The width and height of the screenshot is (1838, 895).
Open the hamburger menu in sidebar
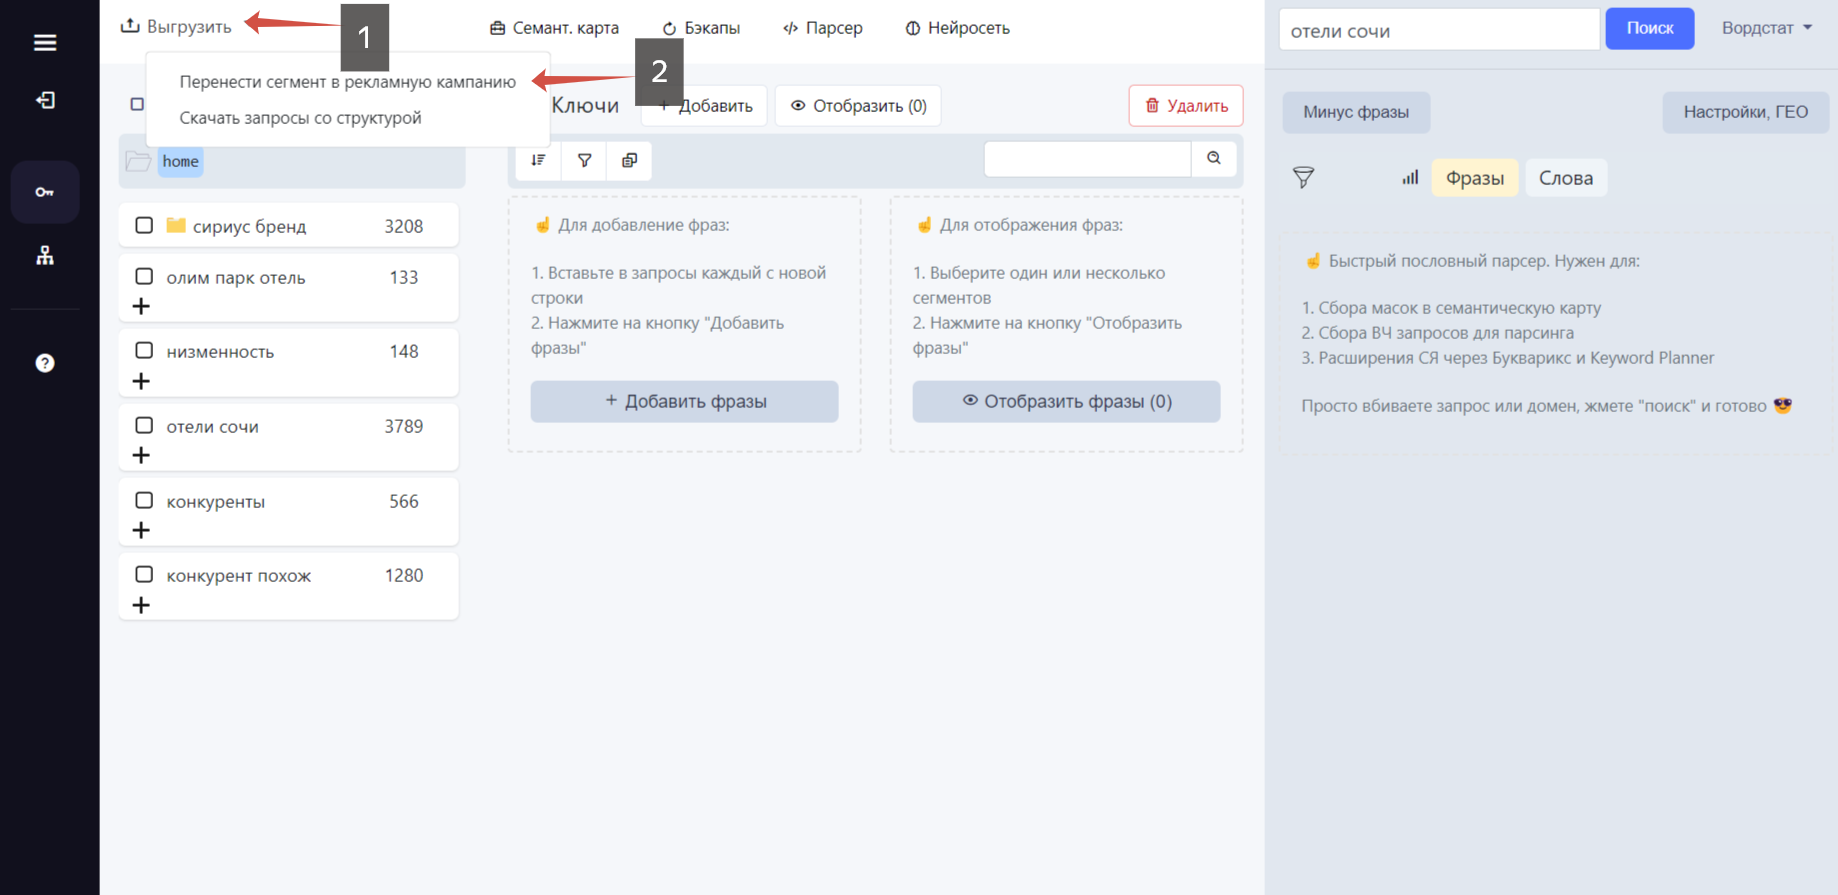(x=45, y=42)
